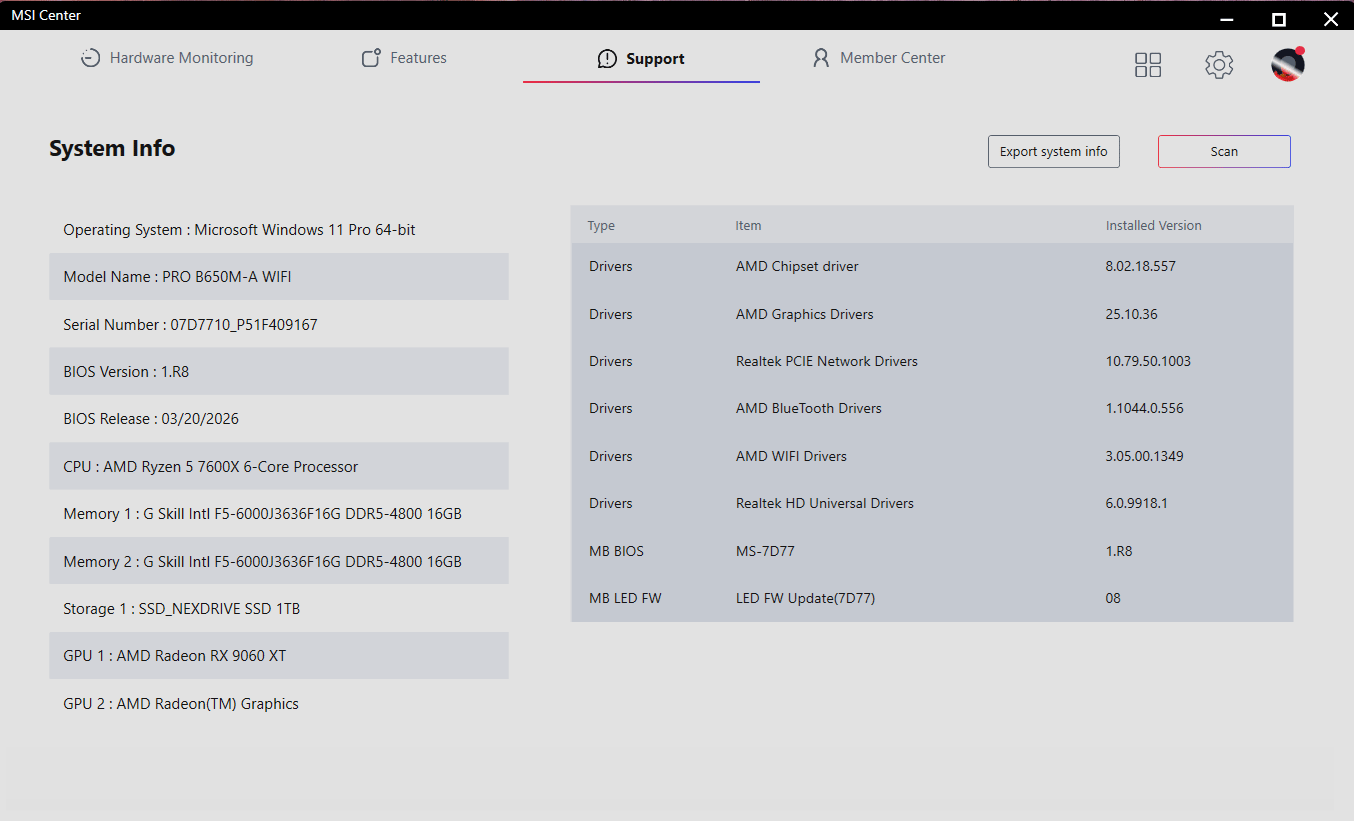Switch to the Hardware Monitoring tab

[167, 58]
